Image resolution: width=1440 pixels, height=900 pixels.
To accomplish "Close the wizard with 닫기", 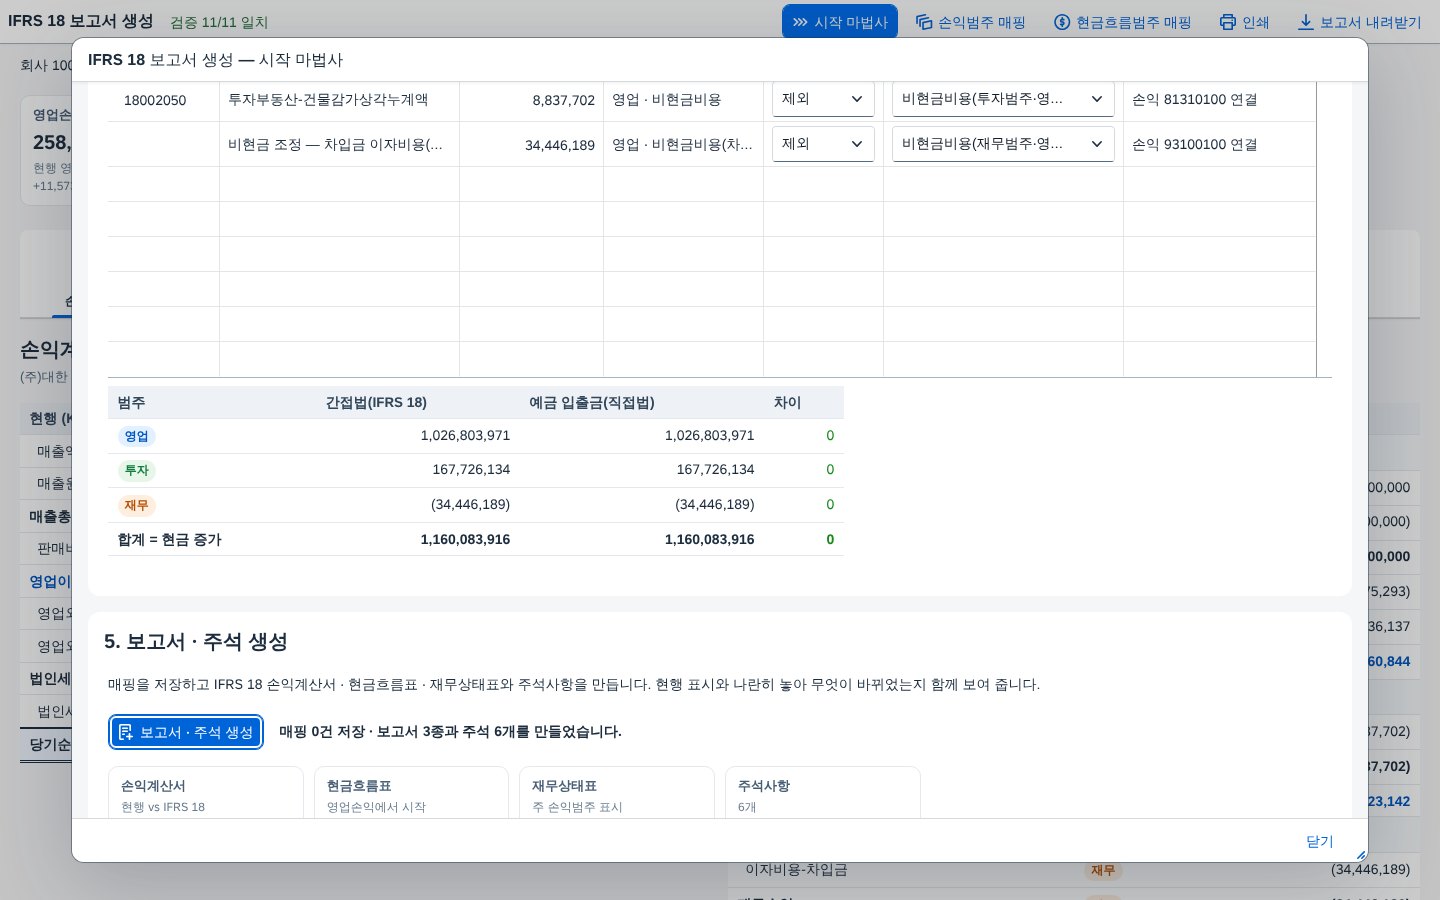I will 1320,841.
